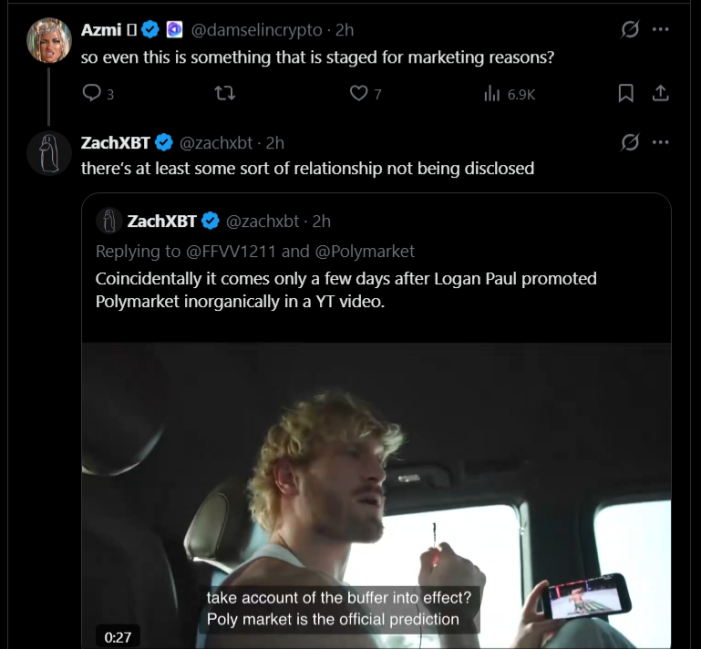Reply to Azmi's tweet
Viewport: 701px width, 649px height.
pos(92,93)
